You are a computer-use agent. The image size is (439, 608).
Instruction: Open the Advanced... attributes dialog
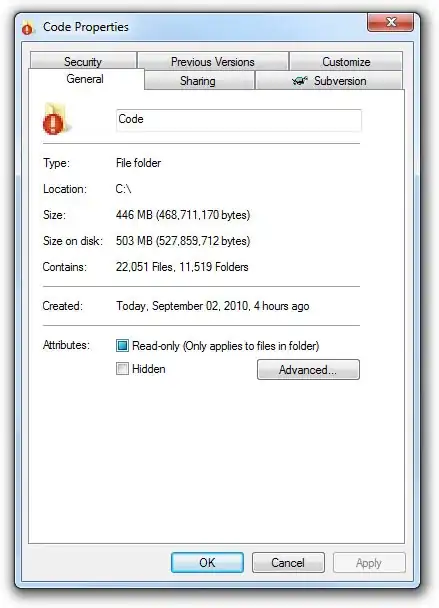coord(308,370)
